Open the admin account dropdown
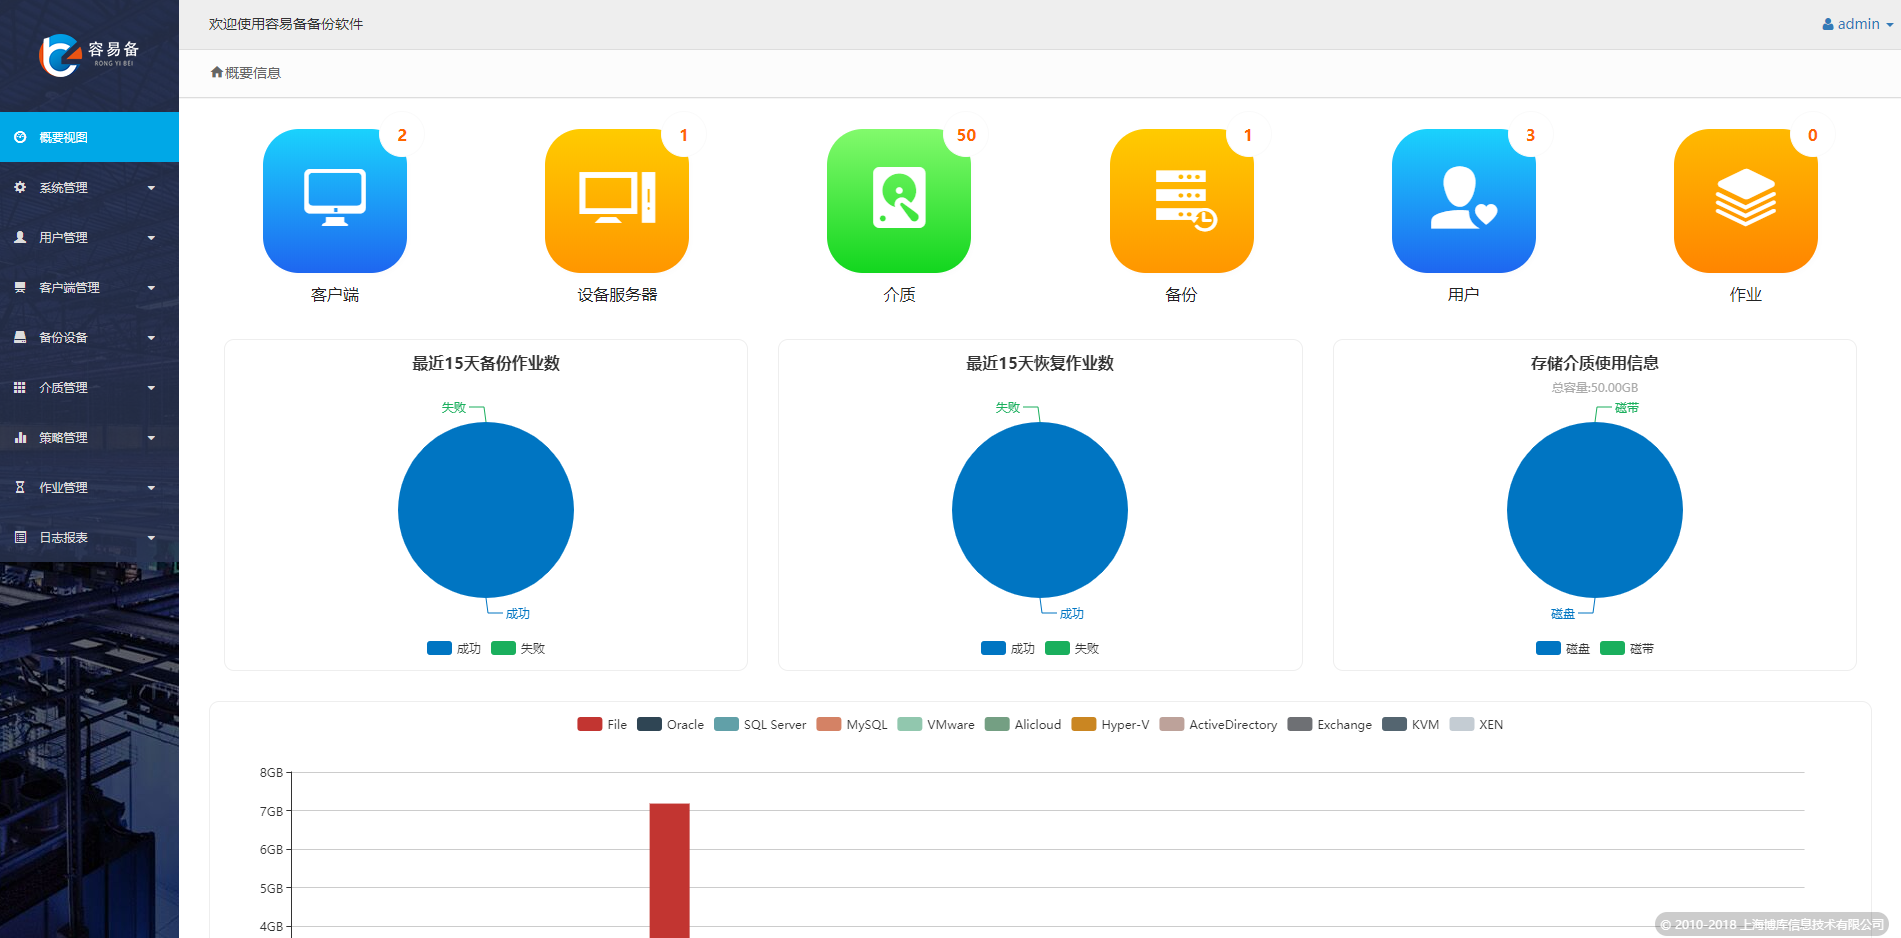This screenshot has width=1901, height=938. tap(1858, 24)
